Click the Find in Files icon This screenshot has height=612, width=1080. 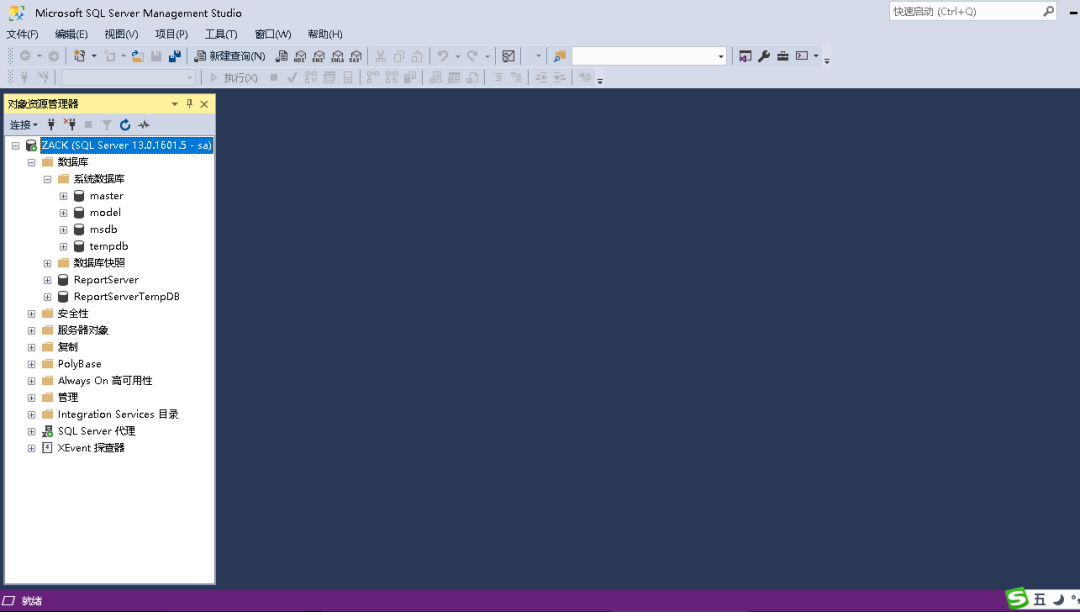point(559,56)
